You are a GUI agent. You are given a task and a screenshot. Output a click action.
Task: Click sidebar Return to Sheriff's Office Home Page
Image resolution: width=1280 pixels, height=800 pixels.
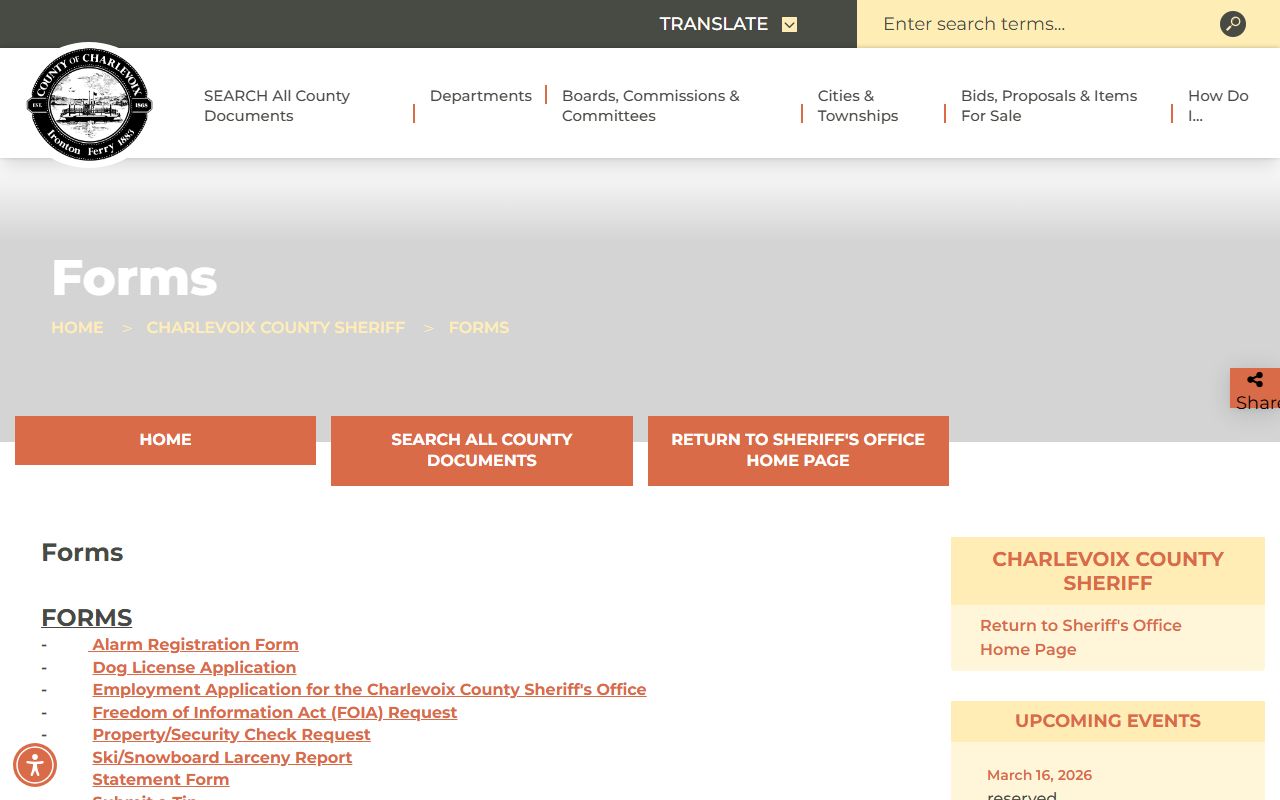coord(1080,637)
